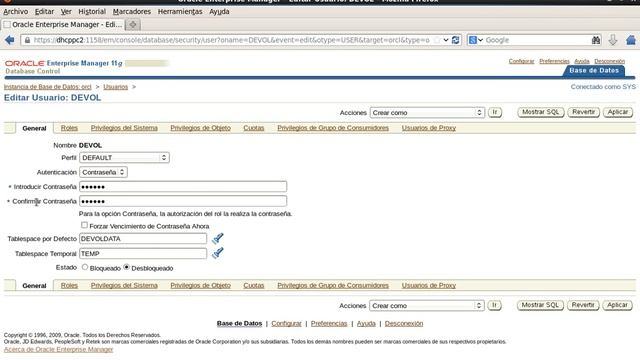640x360 pixels.
Task: Open the top Usuarios de Proxy tab
Action: [x=429, y=128]
